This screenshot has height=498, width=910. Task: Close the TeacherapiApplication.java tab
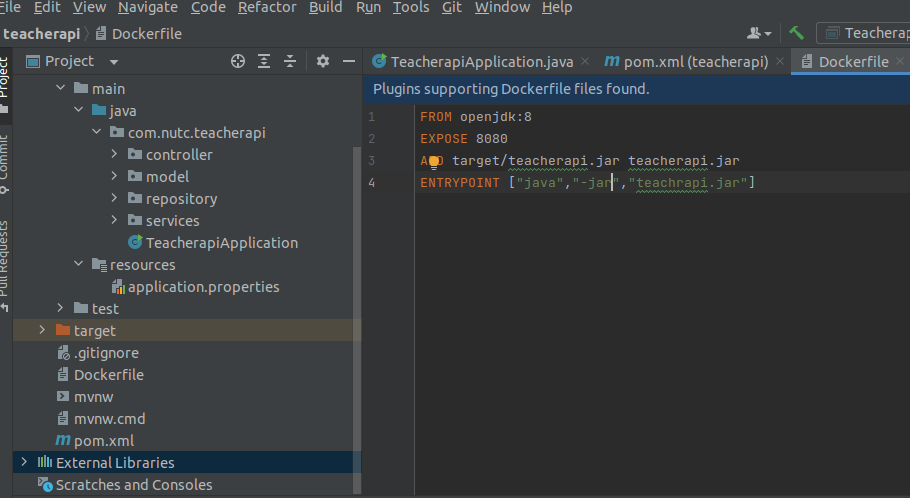pyautogui.click(x=585, y=62)
